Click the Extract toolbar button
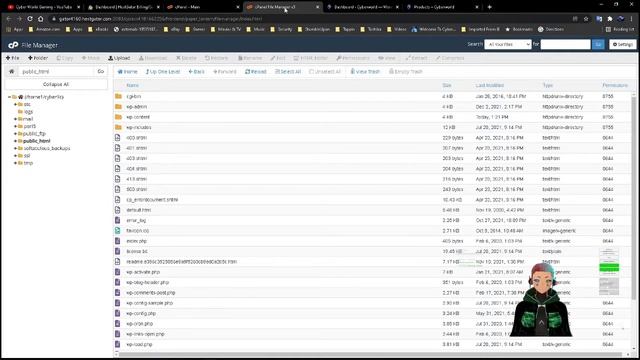The width and height of the screenshot is (640, 360). 416,58
